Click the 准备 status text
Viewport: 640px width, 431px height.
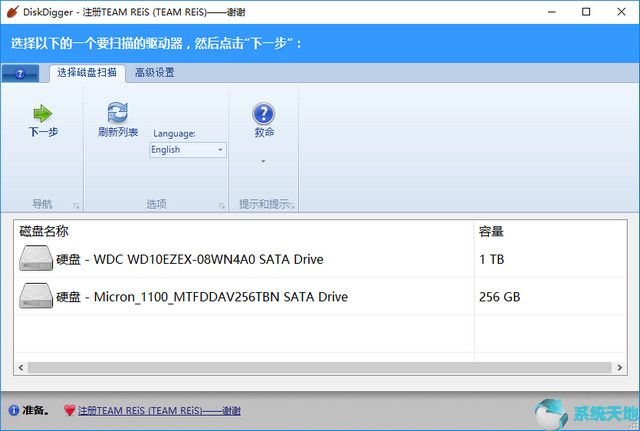point(36,410)
